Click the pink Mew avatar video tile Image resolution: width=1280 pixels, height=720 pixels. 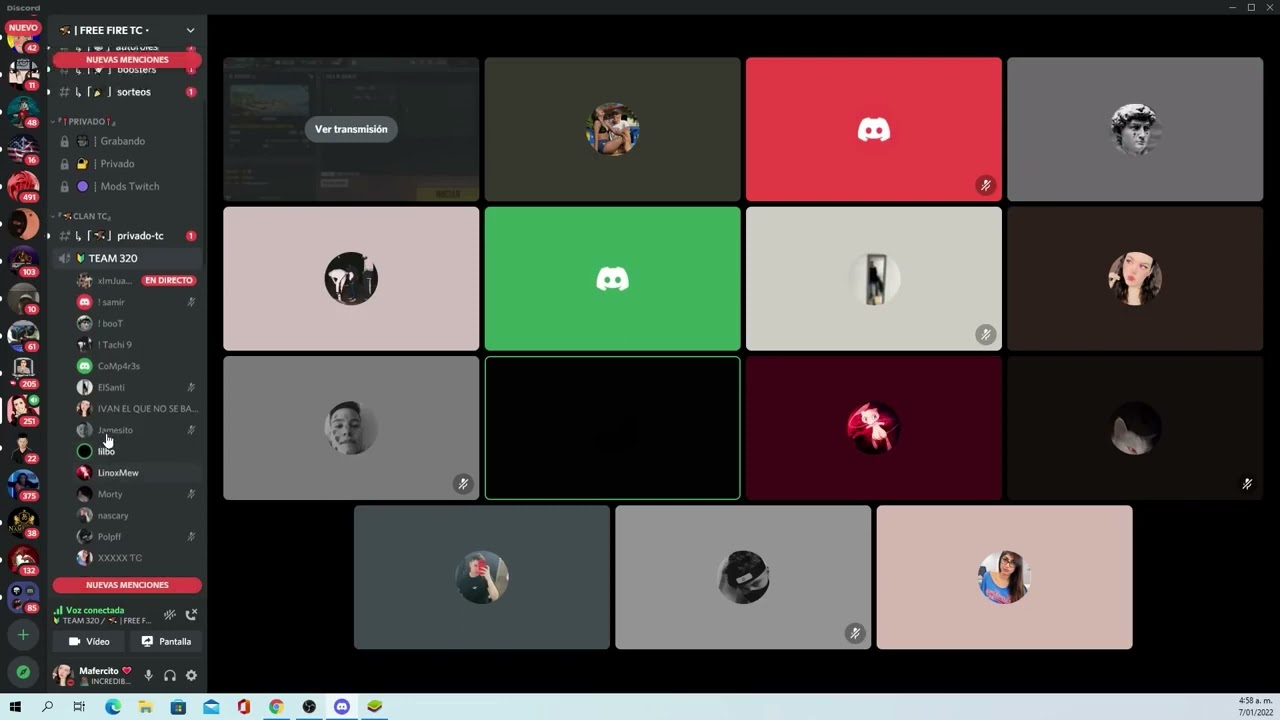pyautogui.click(x=873, y=428)
